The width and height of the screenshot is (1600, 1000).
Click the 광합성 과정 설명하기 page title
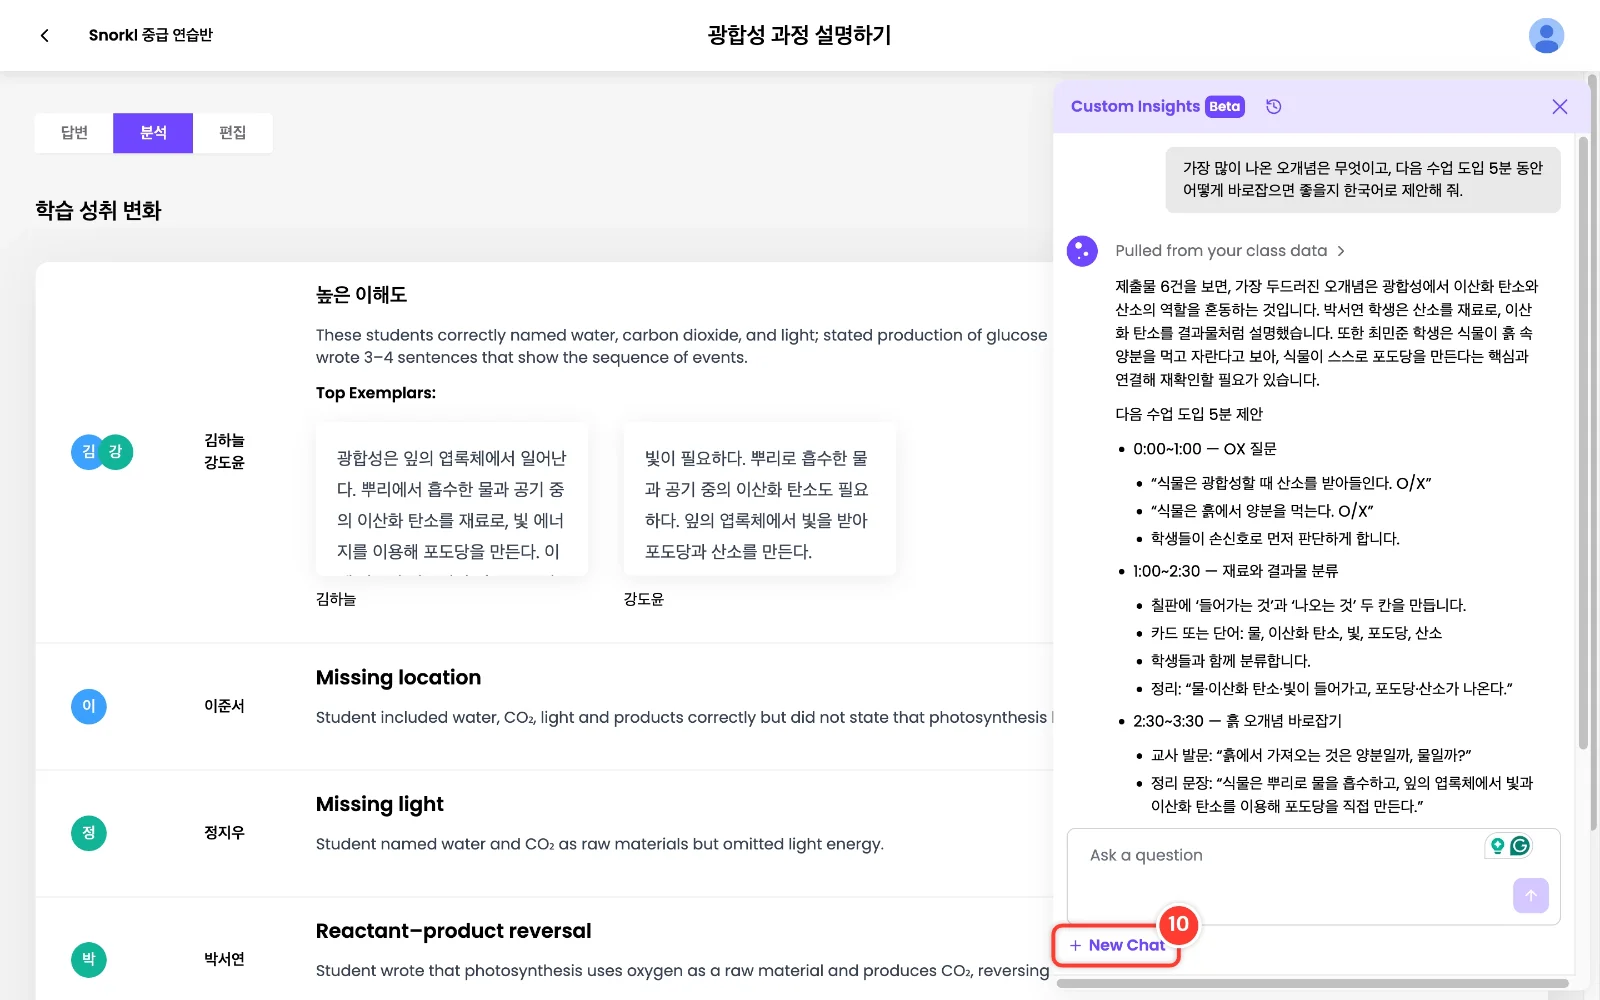[x=799, y=35]
